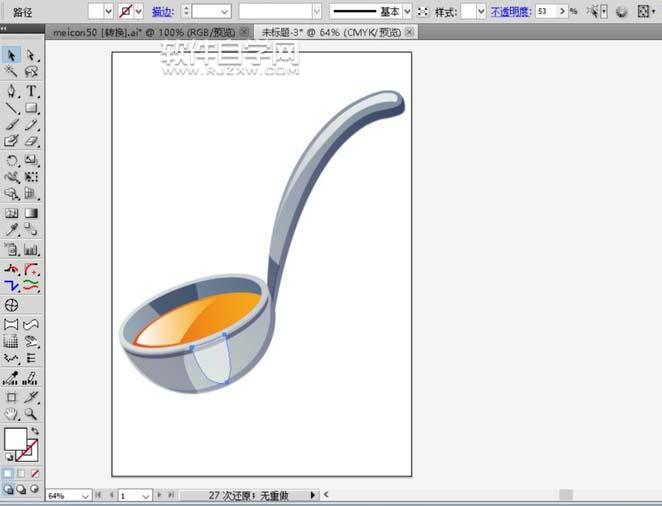Image resolution: width=662 pixels, height=506 pixels.
Task: Open the artboard number dropdown
Action: coord(146,496)
